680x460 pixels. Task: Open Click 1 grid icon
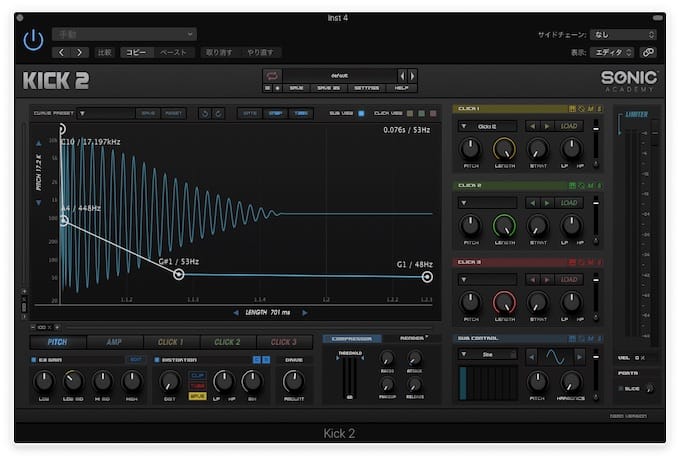pyautogui.click(x=572, y=109)
